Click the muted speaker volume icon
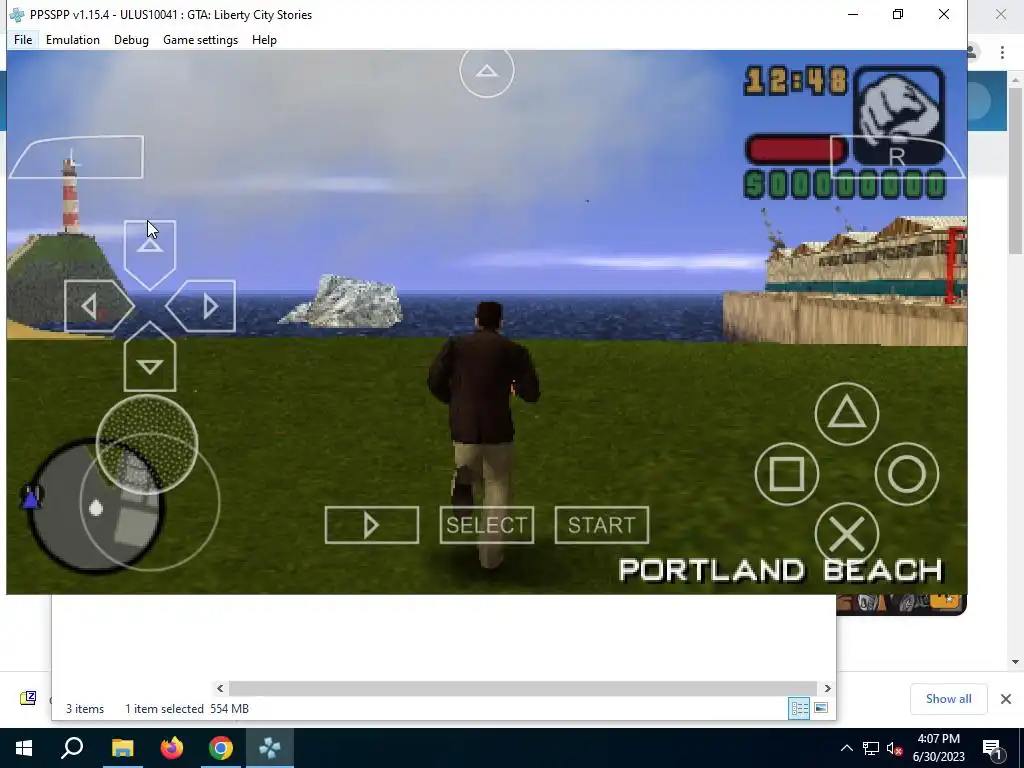Image resolution: width=1024 pixels, height=768 pixels. 895,748
